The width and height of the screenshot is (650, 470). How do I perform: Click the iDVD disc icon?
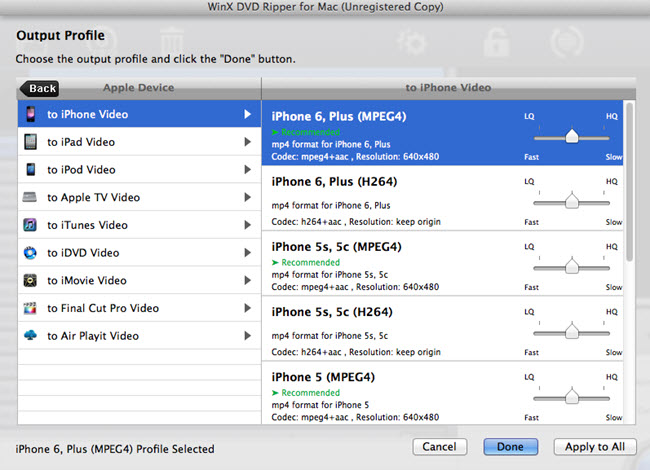coord(30,252)
